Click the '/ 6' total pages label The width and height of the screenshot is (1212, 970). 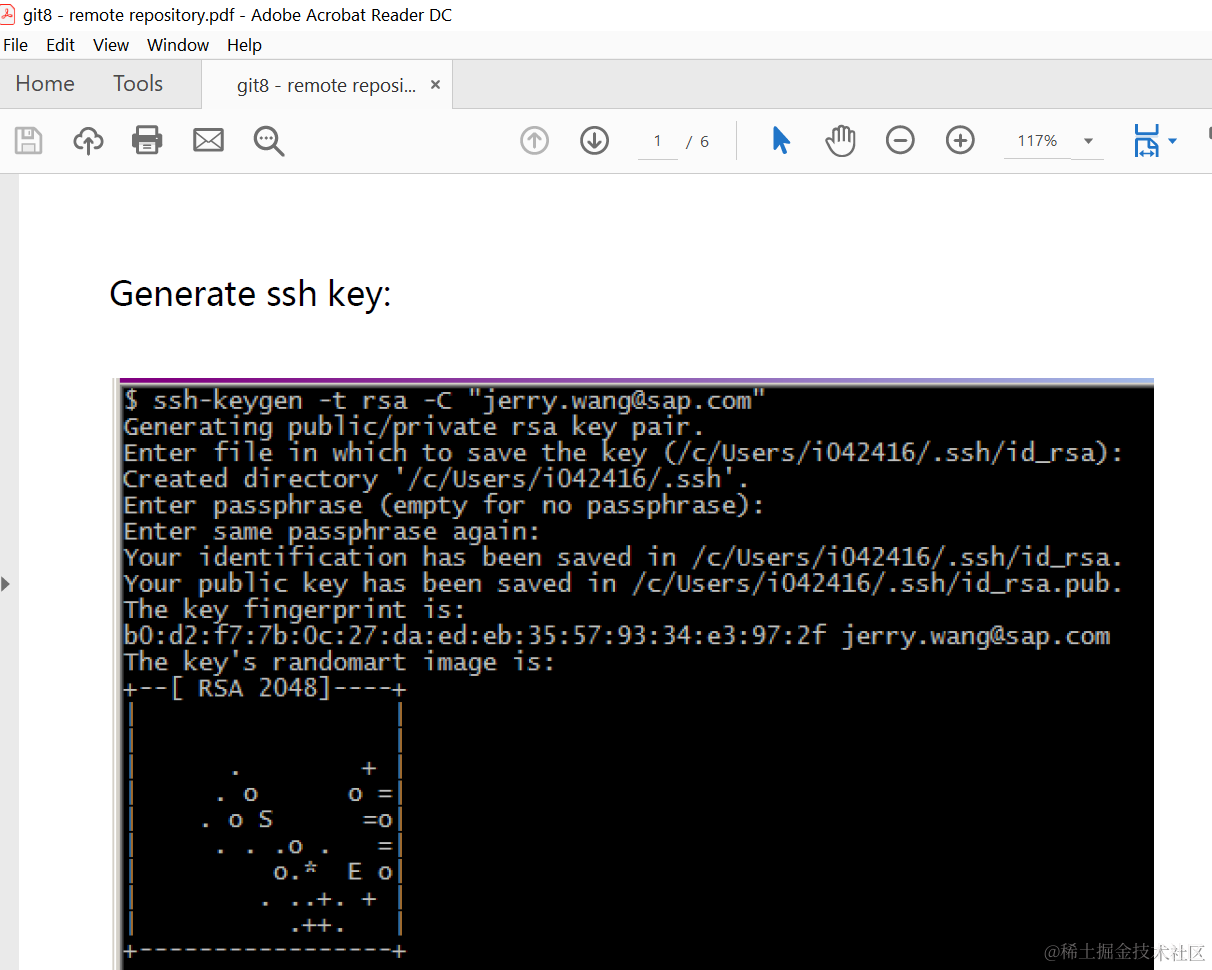[x=698, y=142]
